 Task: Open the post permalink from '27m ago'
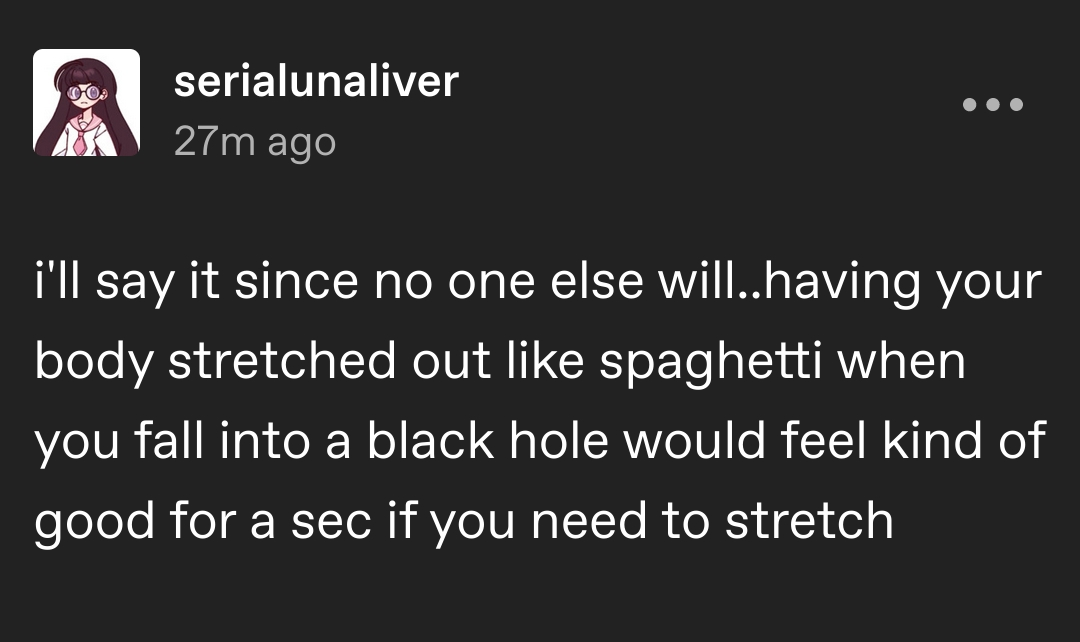click(255, 142)
